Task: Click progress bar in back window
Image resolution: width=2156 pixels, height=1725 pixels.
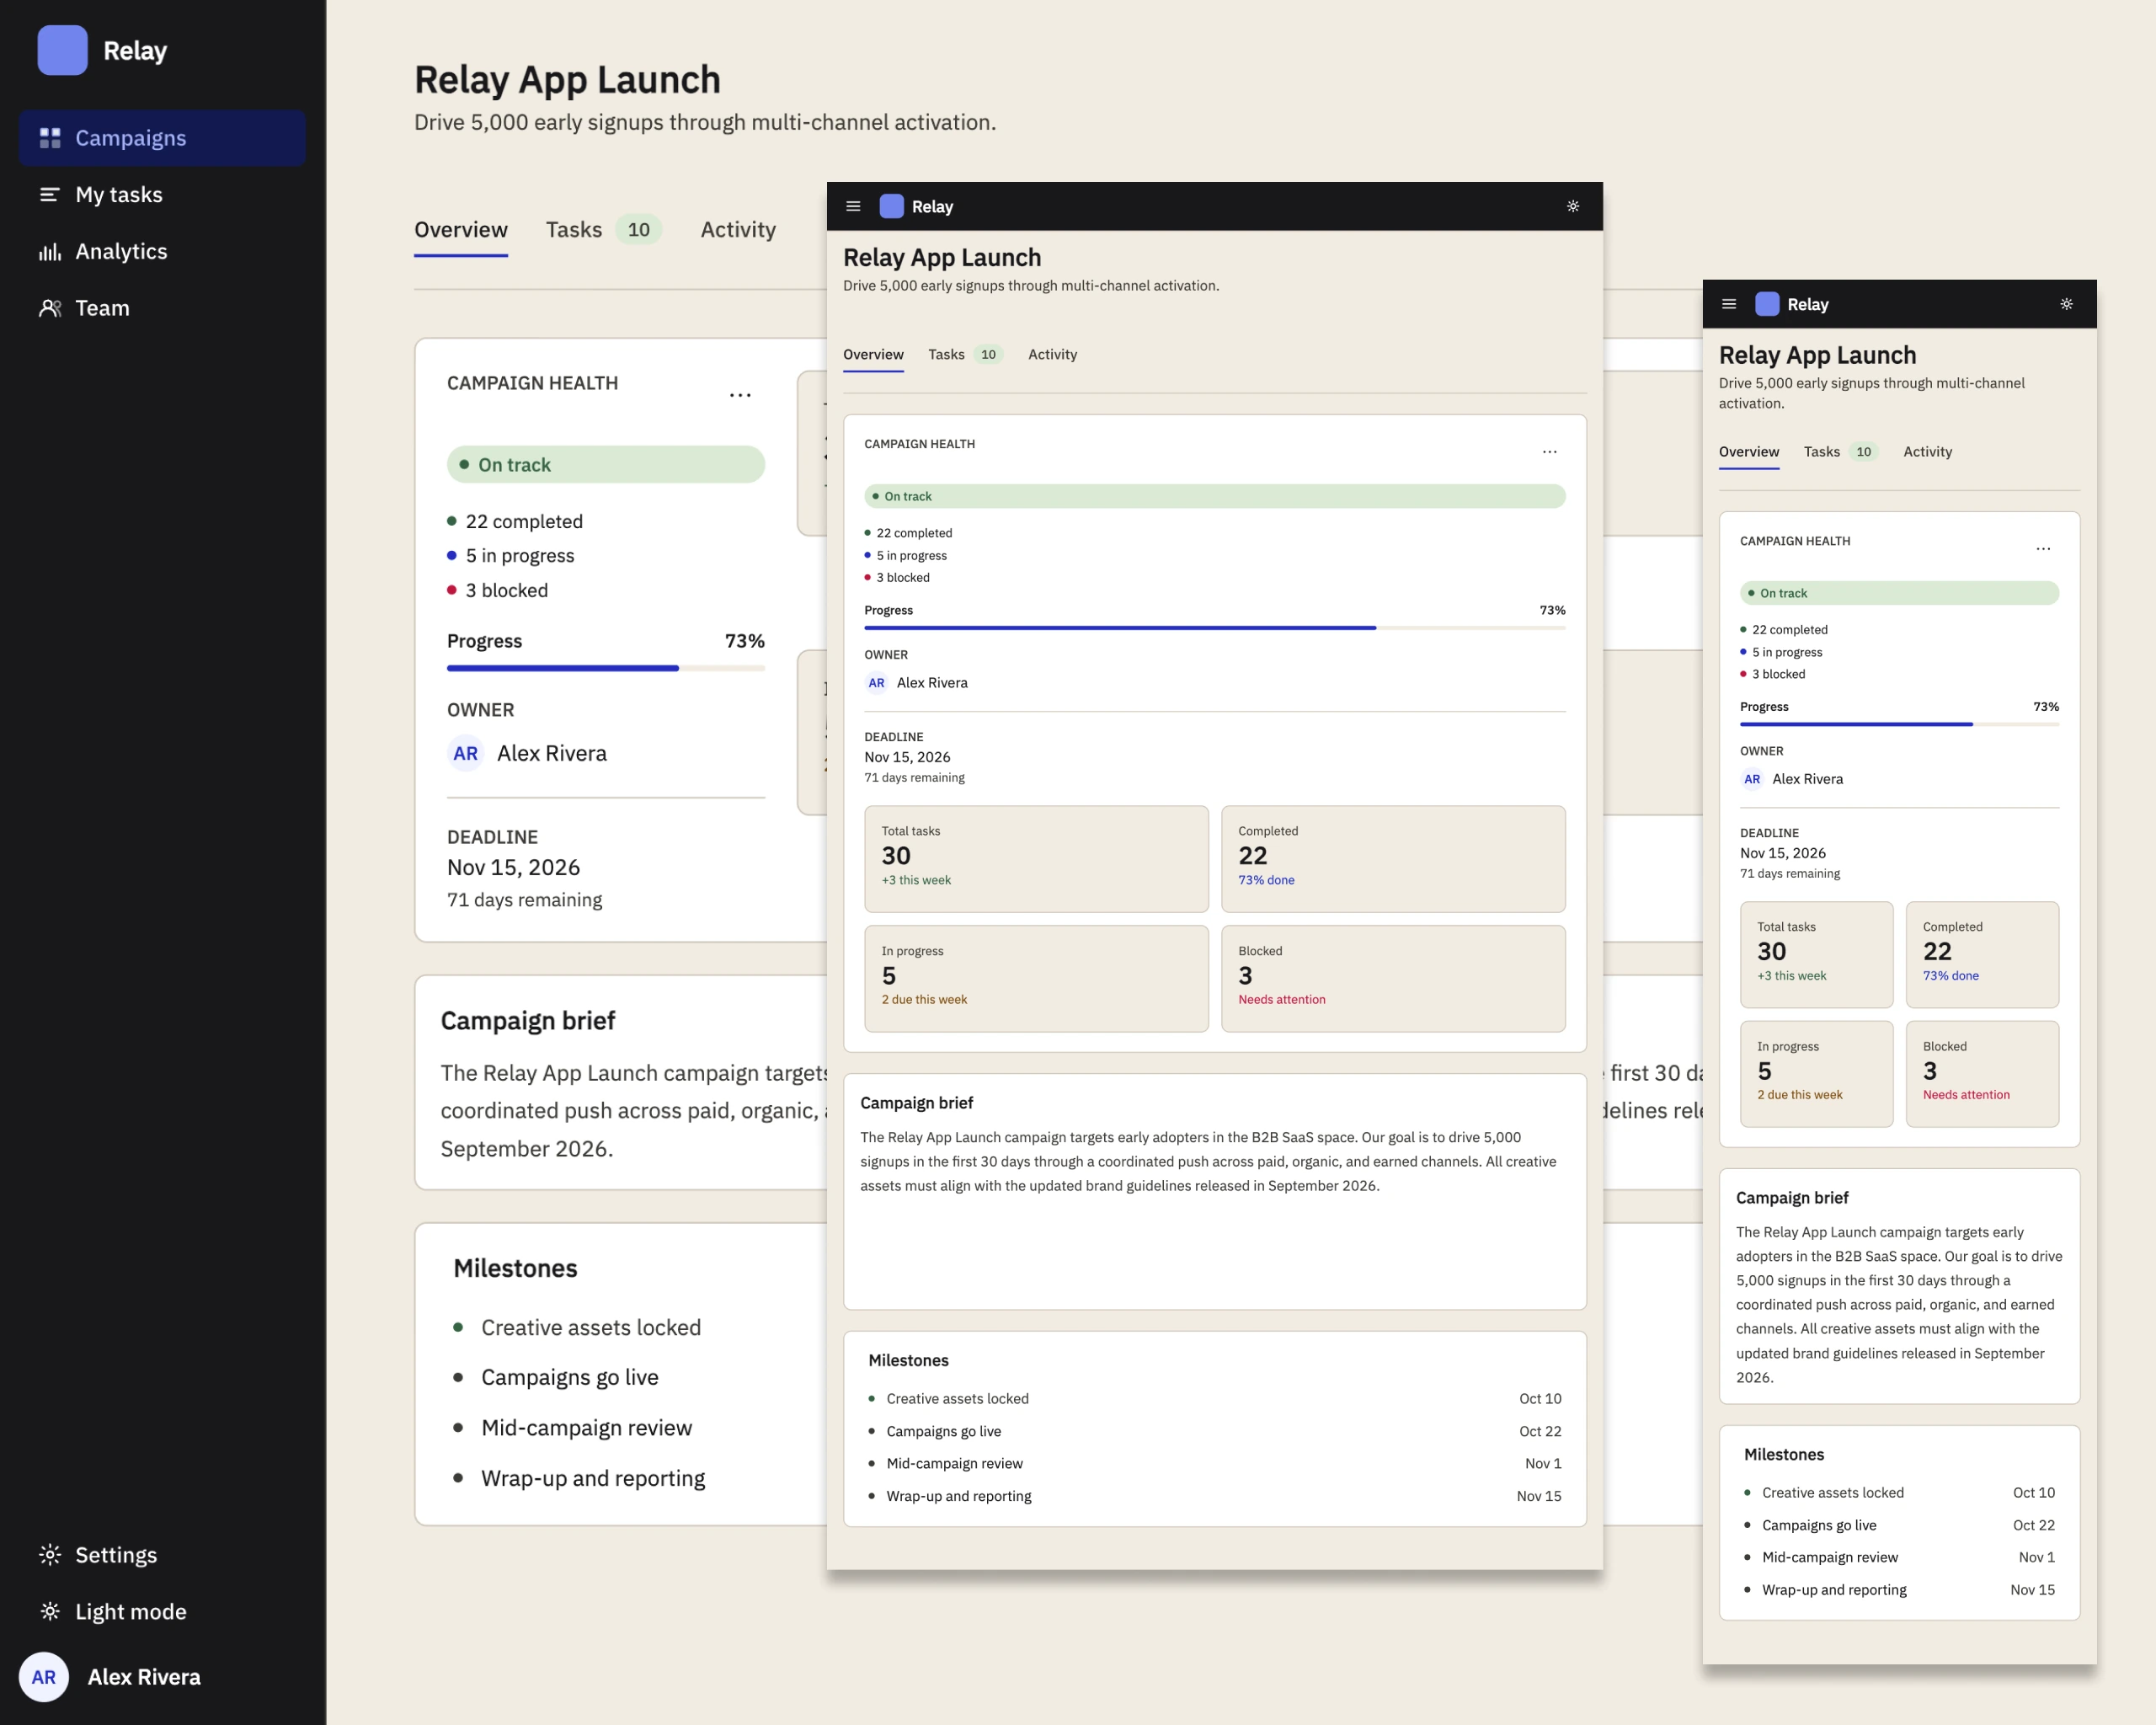Action: [606, 668]
